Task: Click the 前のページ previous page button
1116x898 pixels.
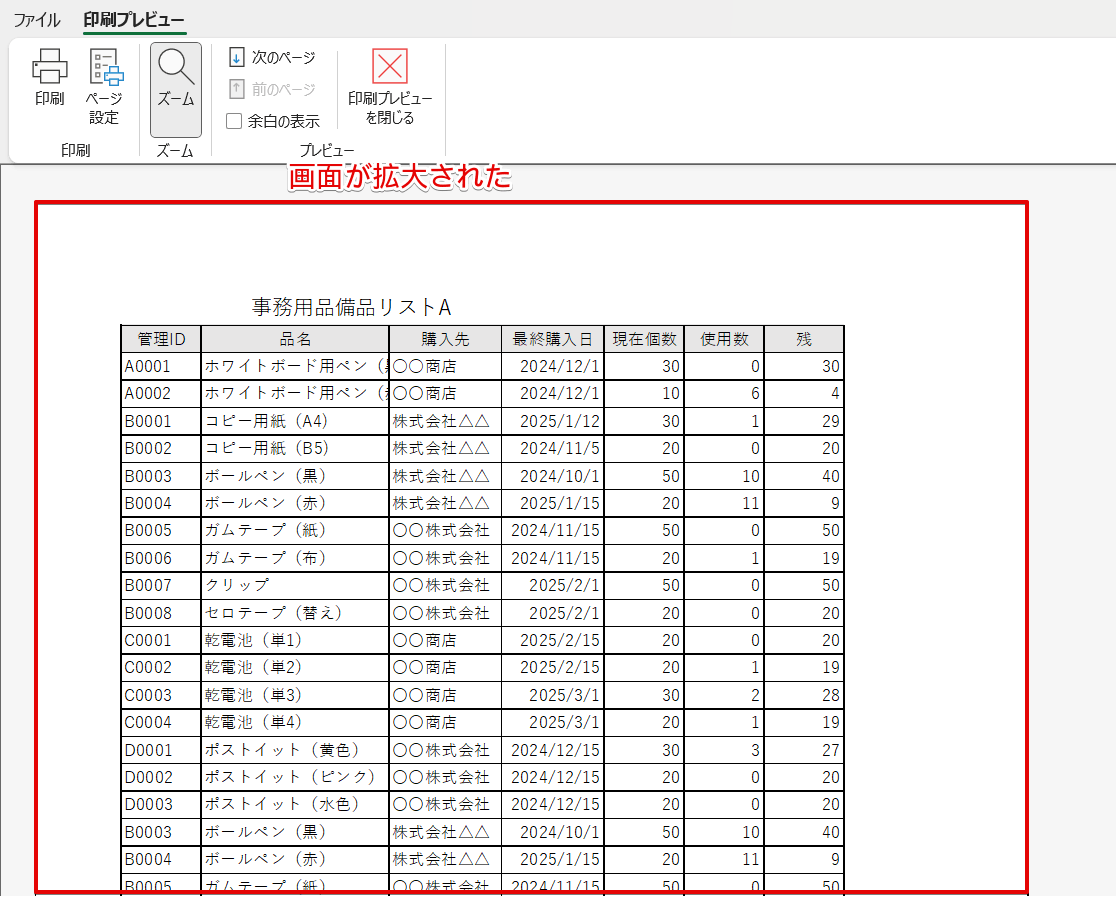Action: [272, 90]
